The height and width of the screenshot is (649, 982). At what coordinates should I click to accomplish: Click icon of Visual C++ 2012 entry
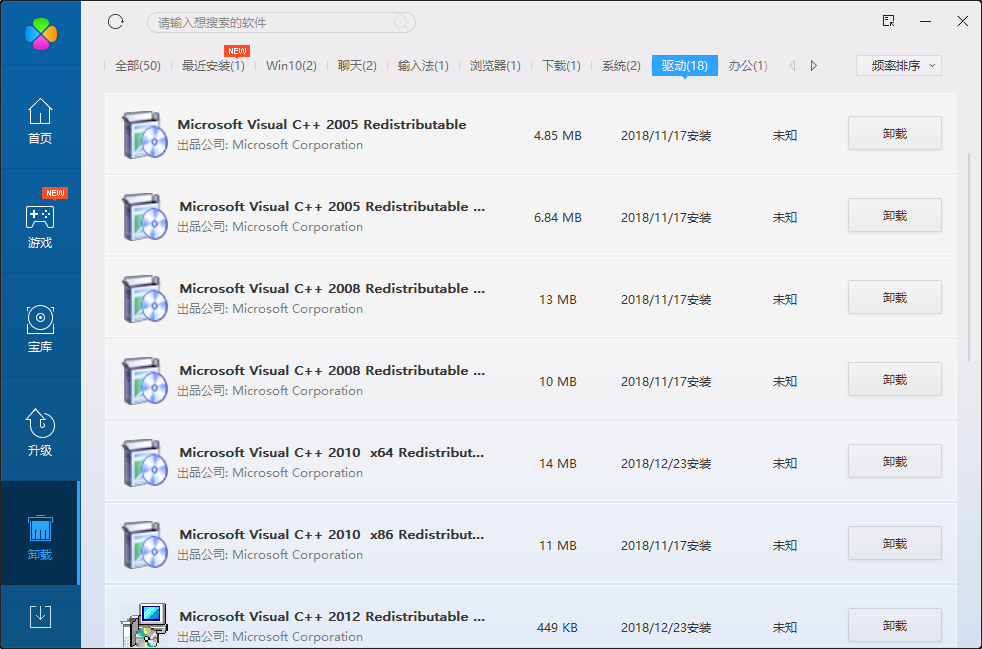click(x=145, y=625)
